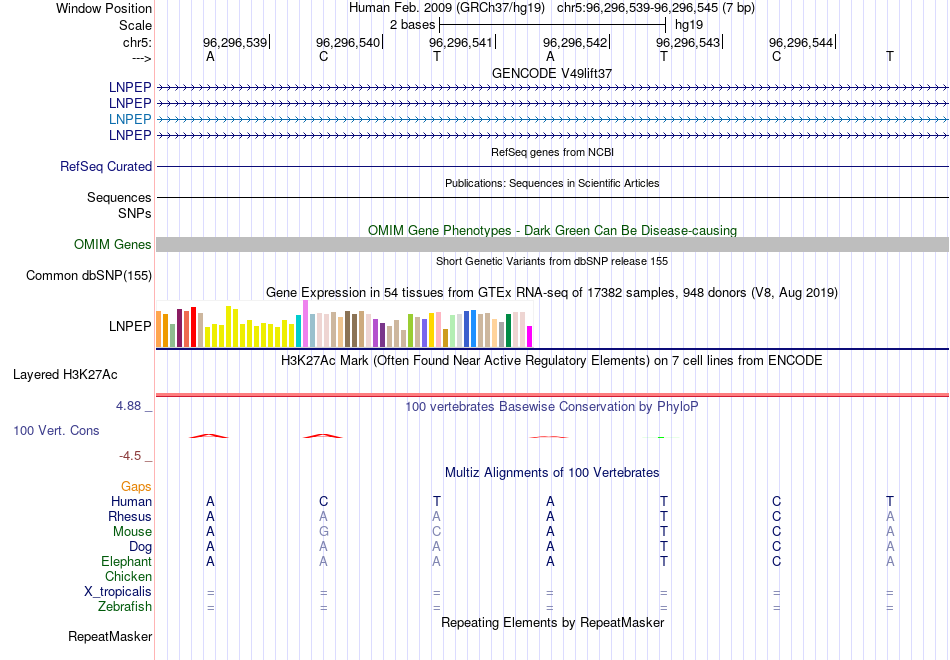
Task: Click the dark green bar in GTEx chart
Action: pos(508,330)
